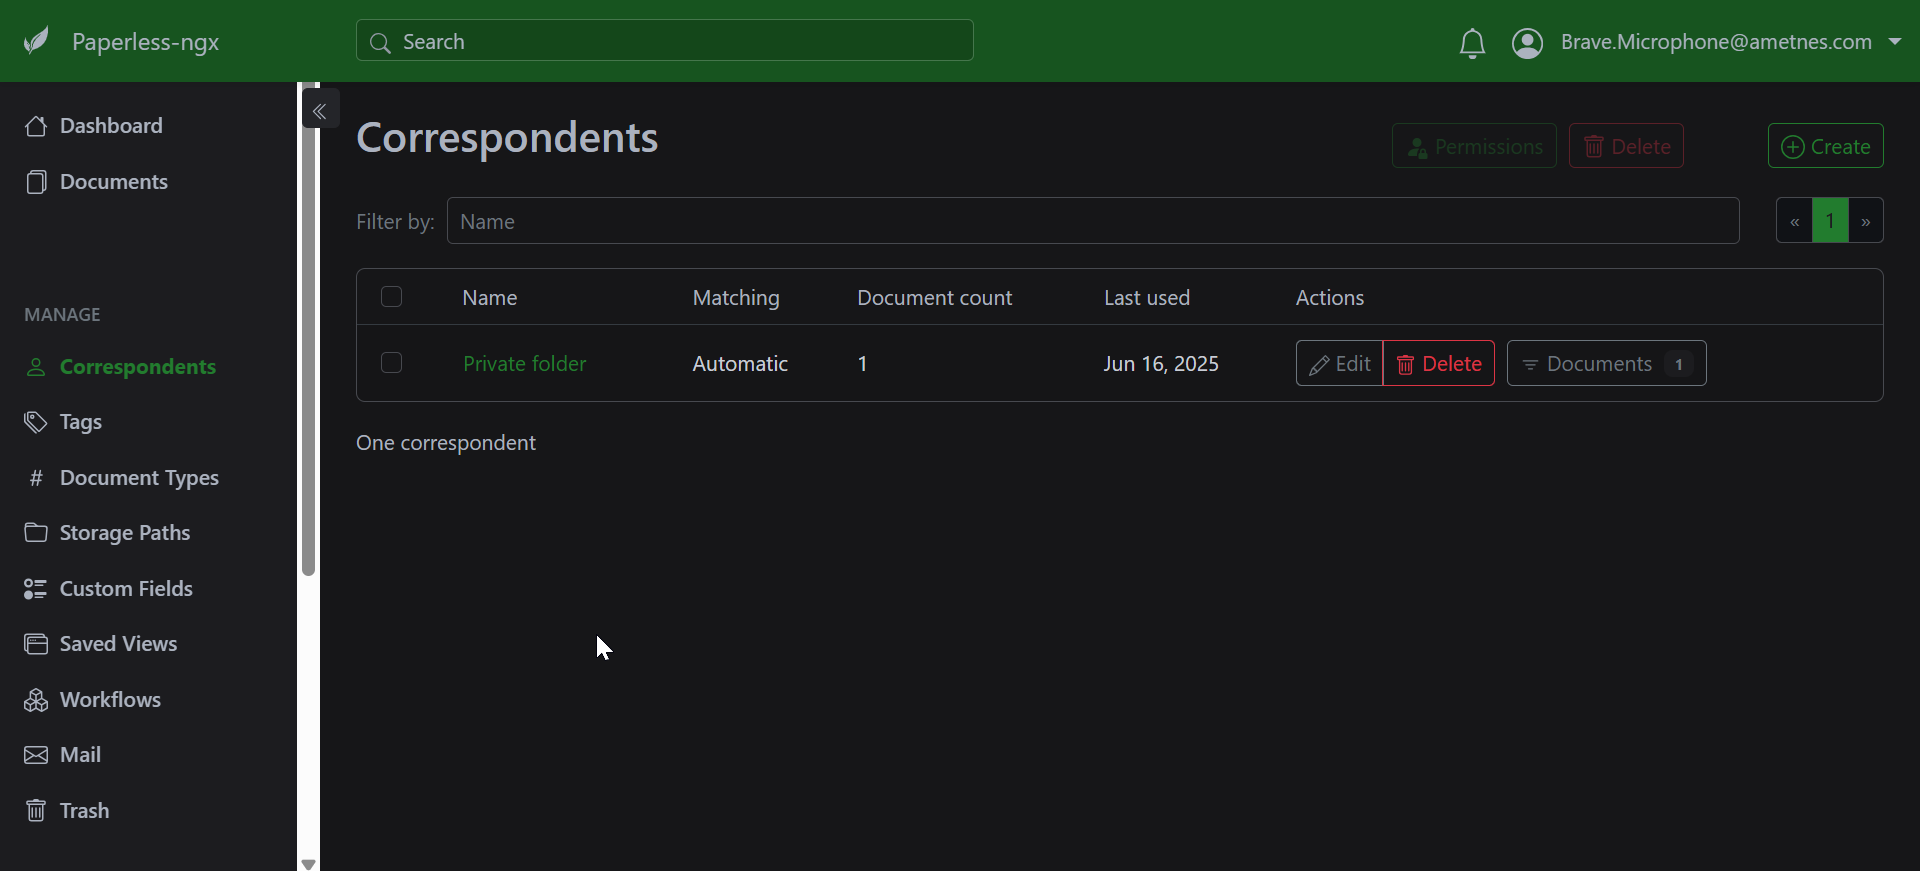This screenshot has width=1920, height=871.
Task: Expand the user account dropdown arrow
Action: (x=1895, y=42)
